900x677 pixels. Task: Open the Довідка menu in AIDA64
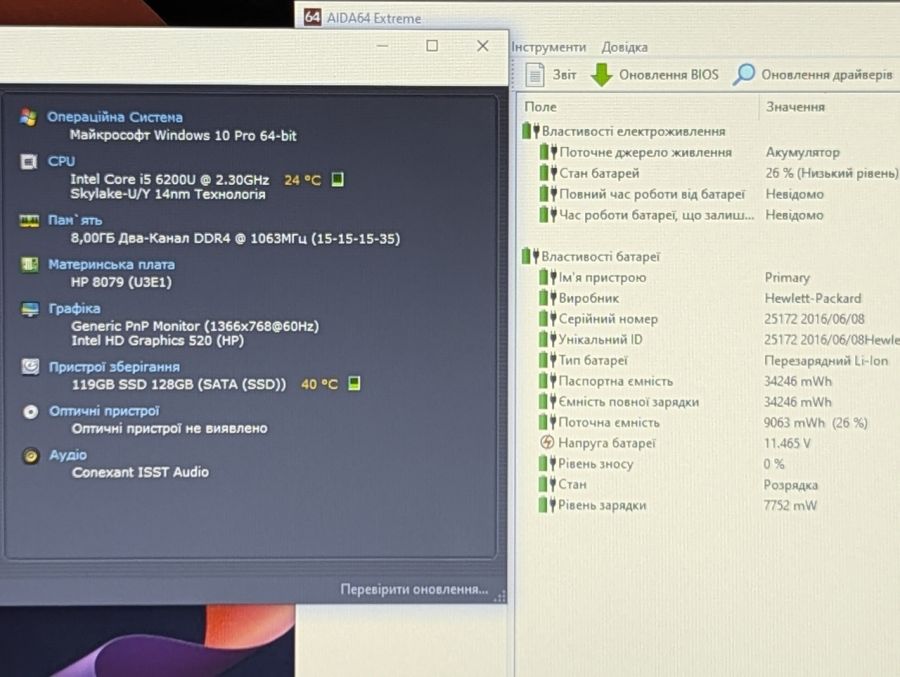624,47
